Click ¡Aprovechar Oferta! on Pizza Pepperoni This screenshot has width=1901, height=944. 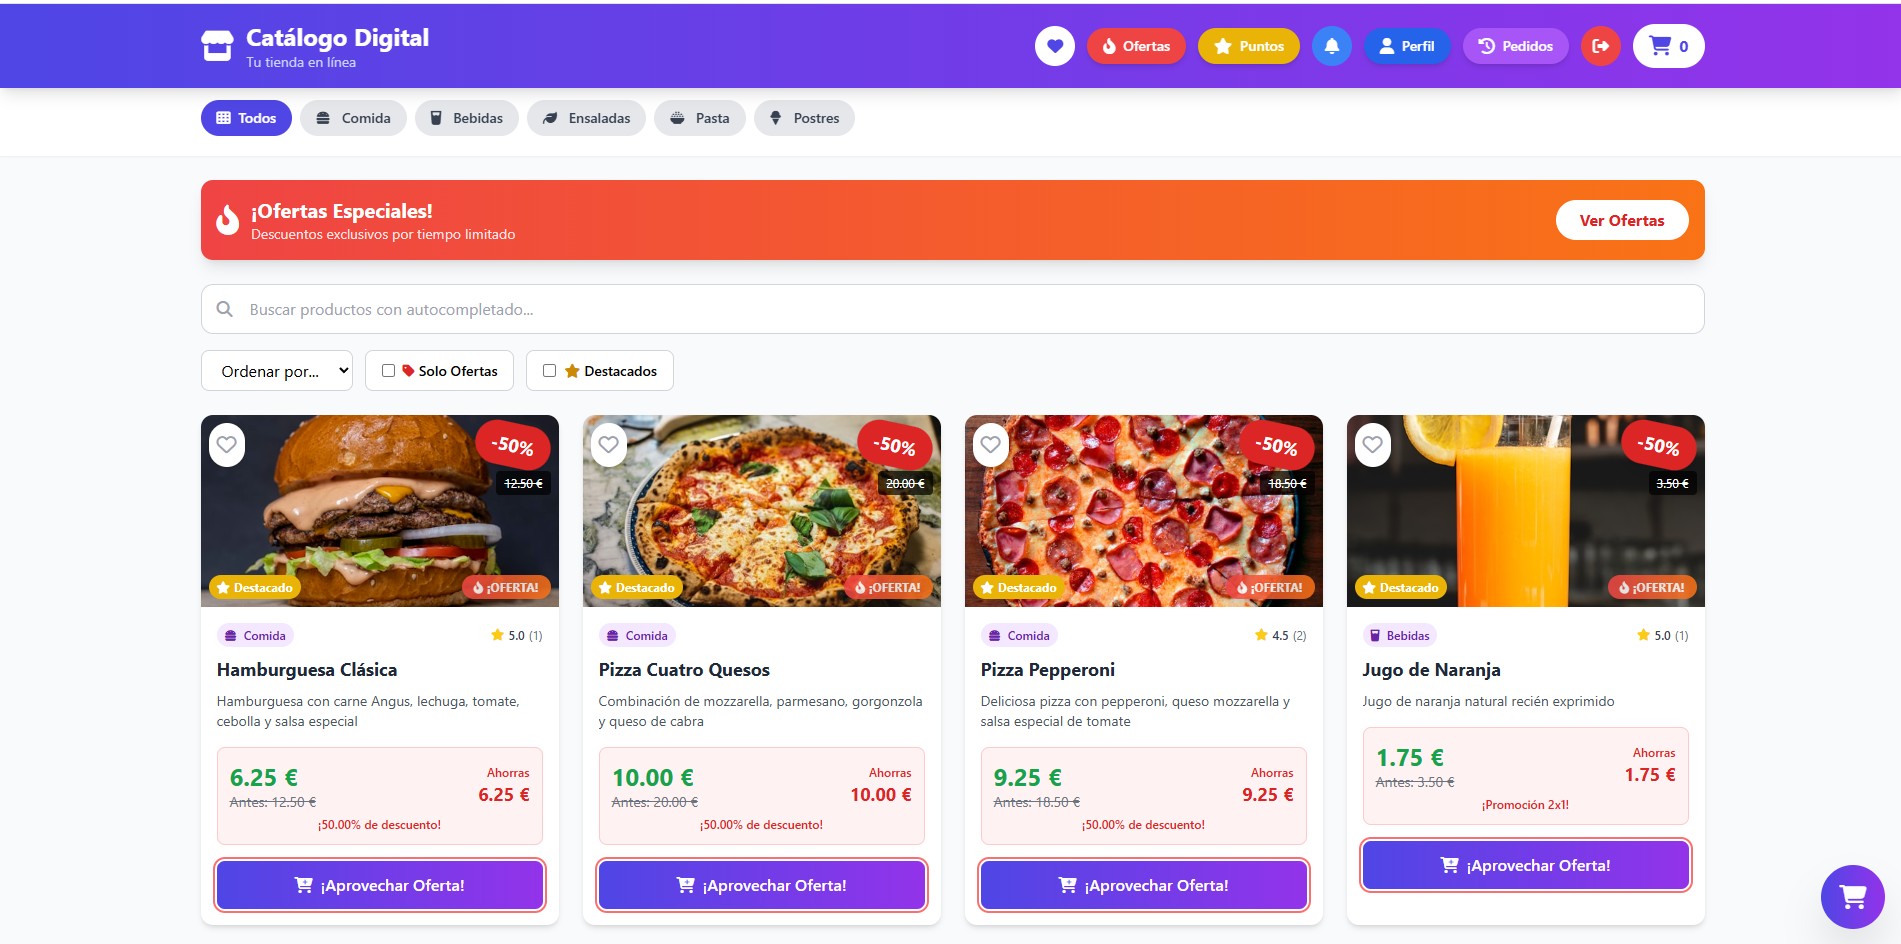click(1143, 884)
